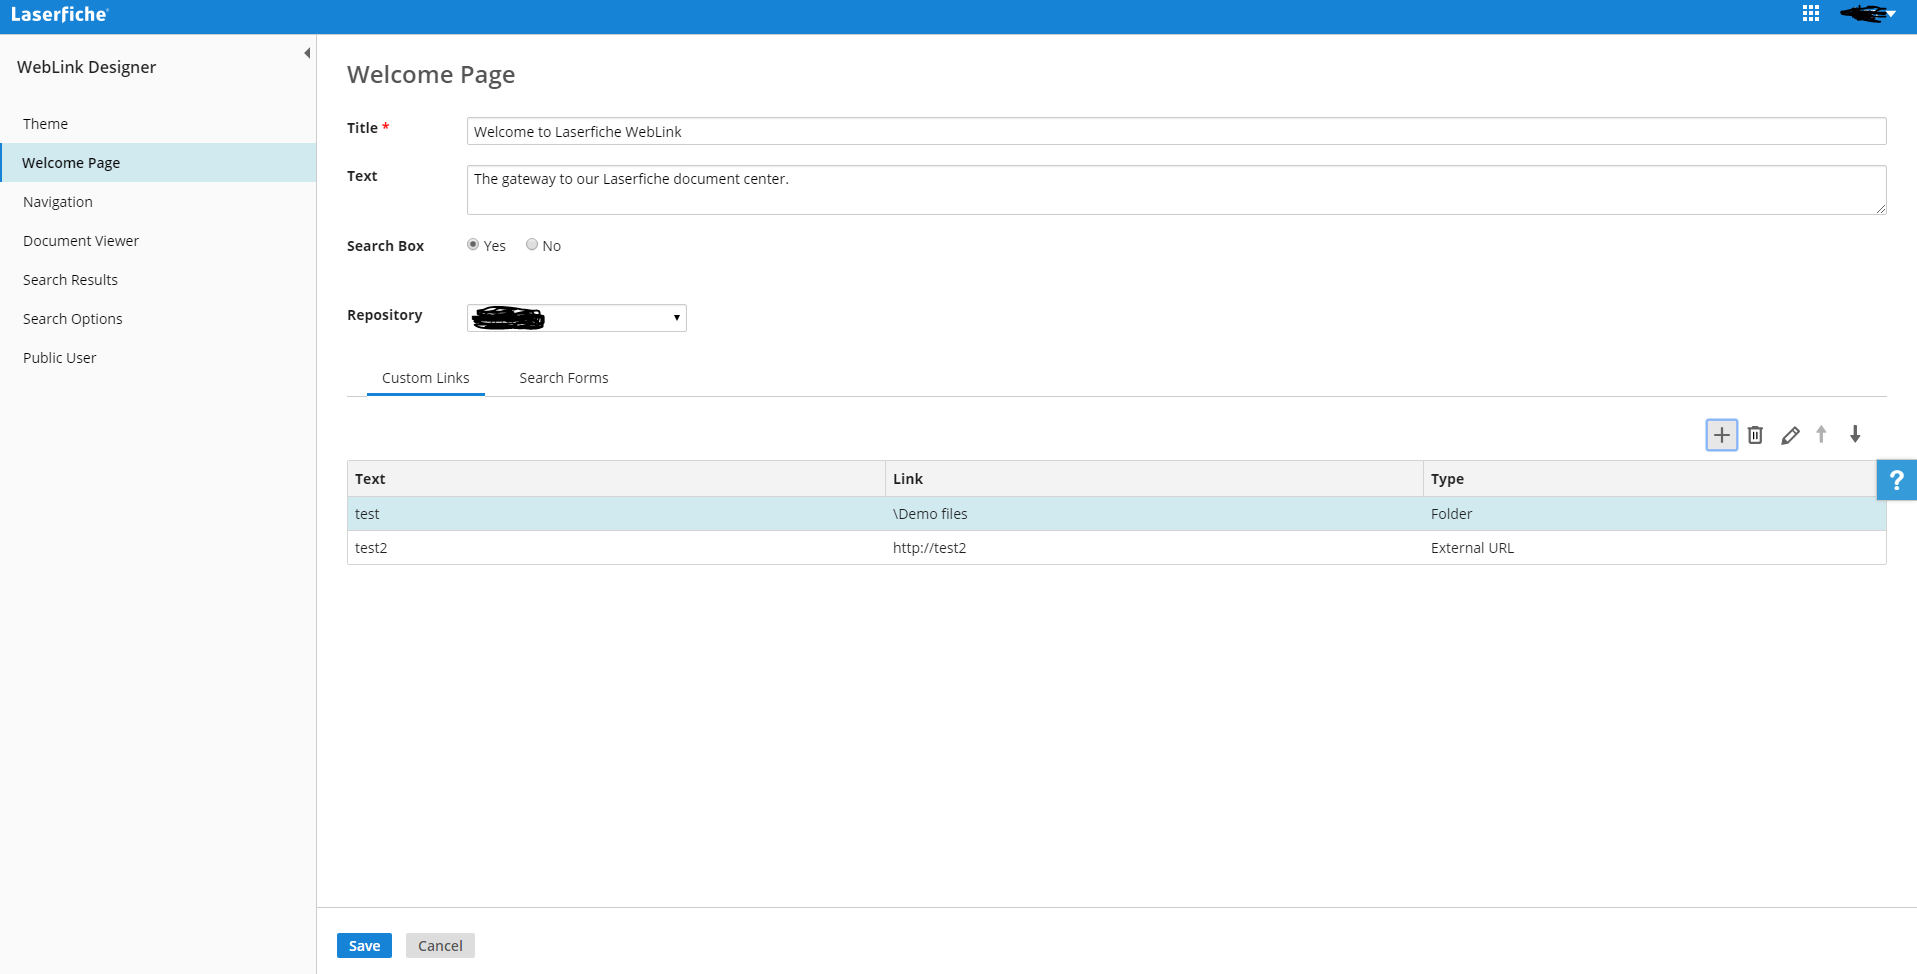The width and height of the screenshot is (1917, 974).
Task: Click the Title input field
Action: point(1175,132)
